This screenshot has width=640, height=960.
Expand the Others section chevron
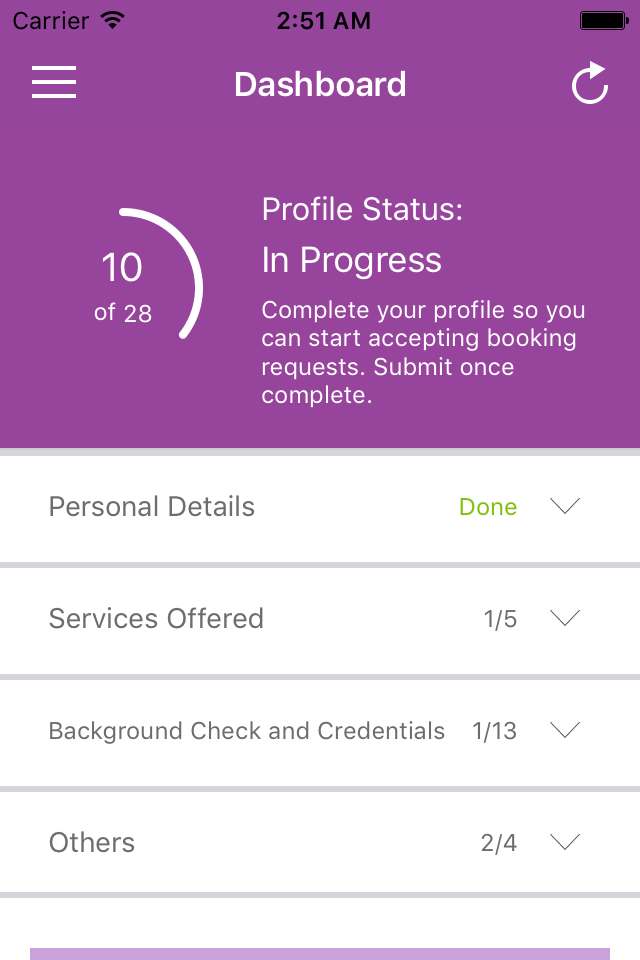(565, 842)
